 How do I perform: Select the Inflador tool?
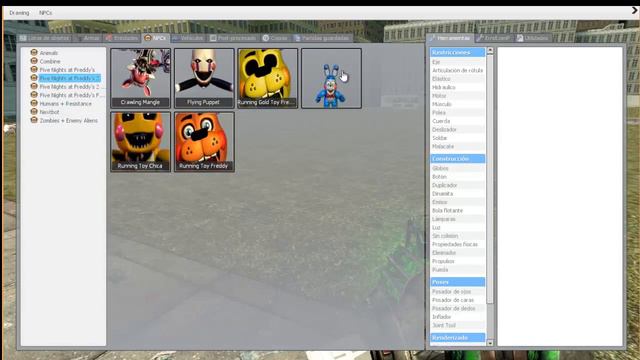tap(458, 317)
